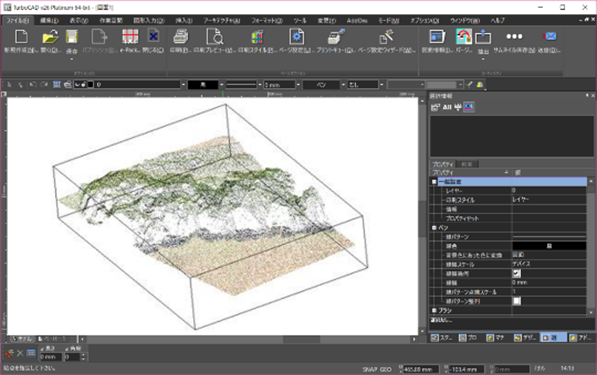Image resolution: width=597 pixels, height=375 pixels.
Task: Click the colorful print style icon
Action: tap(257, 37)
